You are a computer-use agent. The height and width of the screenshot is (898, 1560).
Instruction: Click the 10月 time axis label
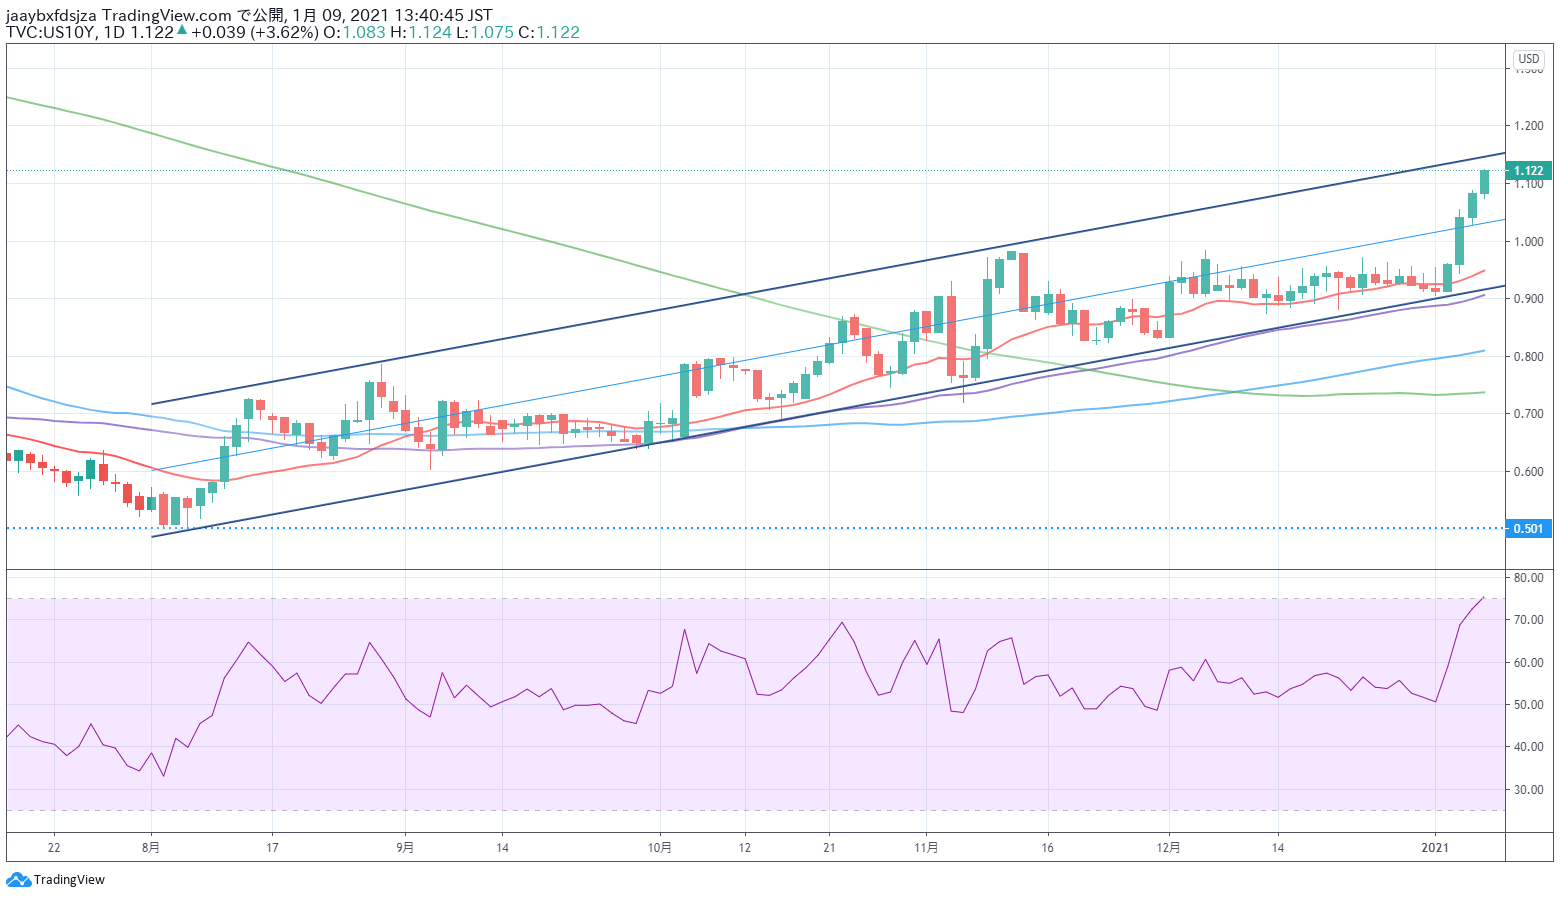coord(660,848)
